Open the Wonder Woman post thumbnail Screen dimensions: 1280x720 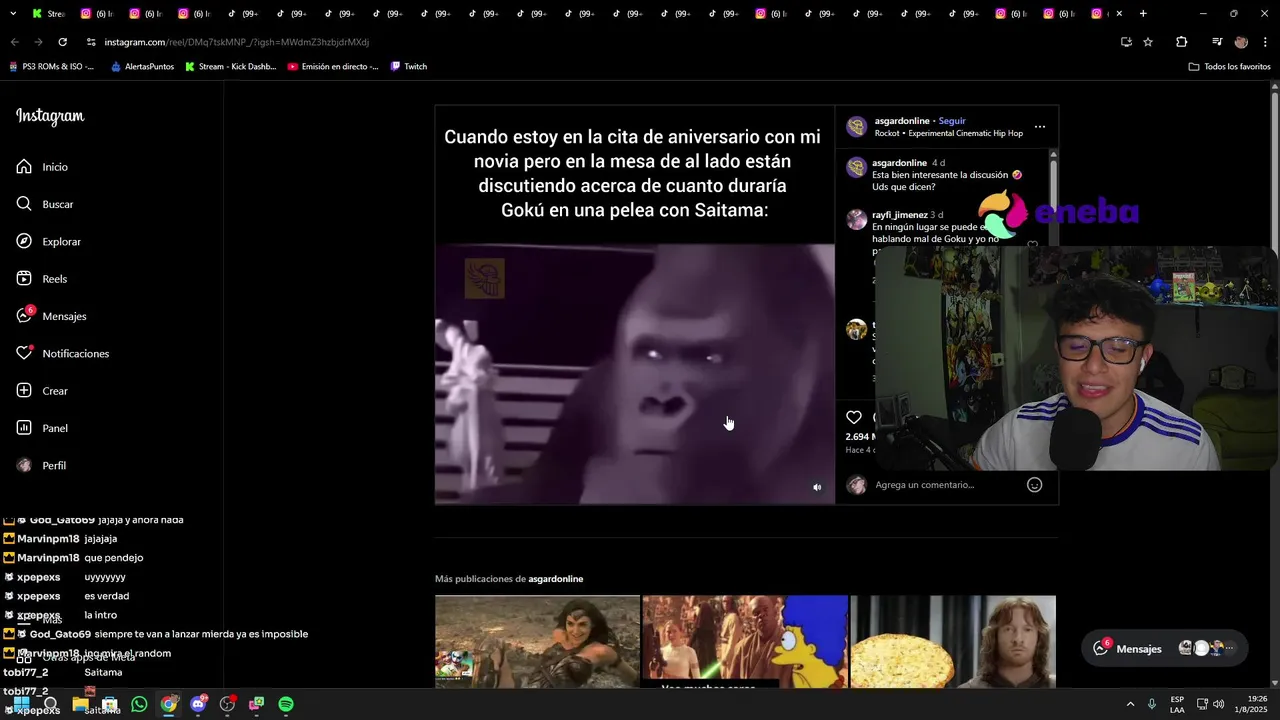pos(537,641)
